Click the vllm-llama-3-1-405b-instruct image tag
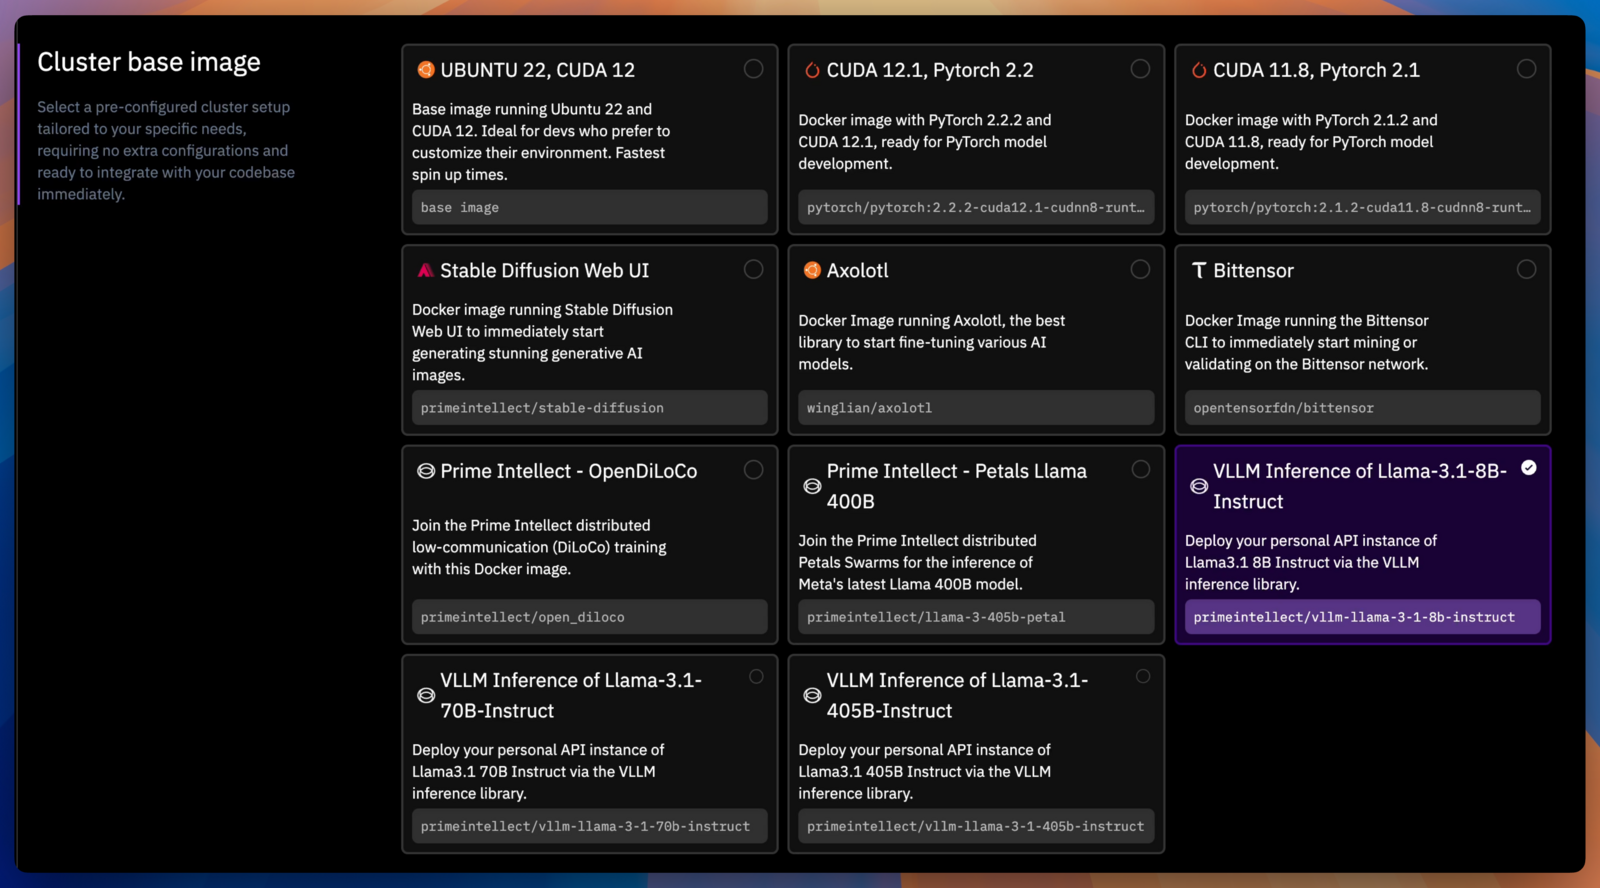Image resolution: width=1600 pixels, height=888 pixels. coord(976,826)
